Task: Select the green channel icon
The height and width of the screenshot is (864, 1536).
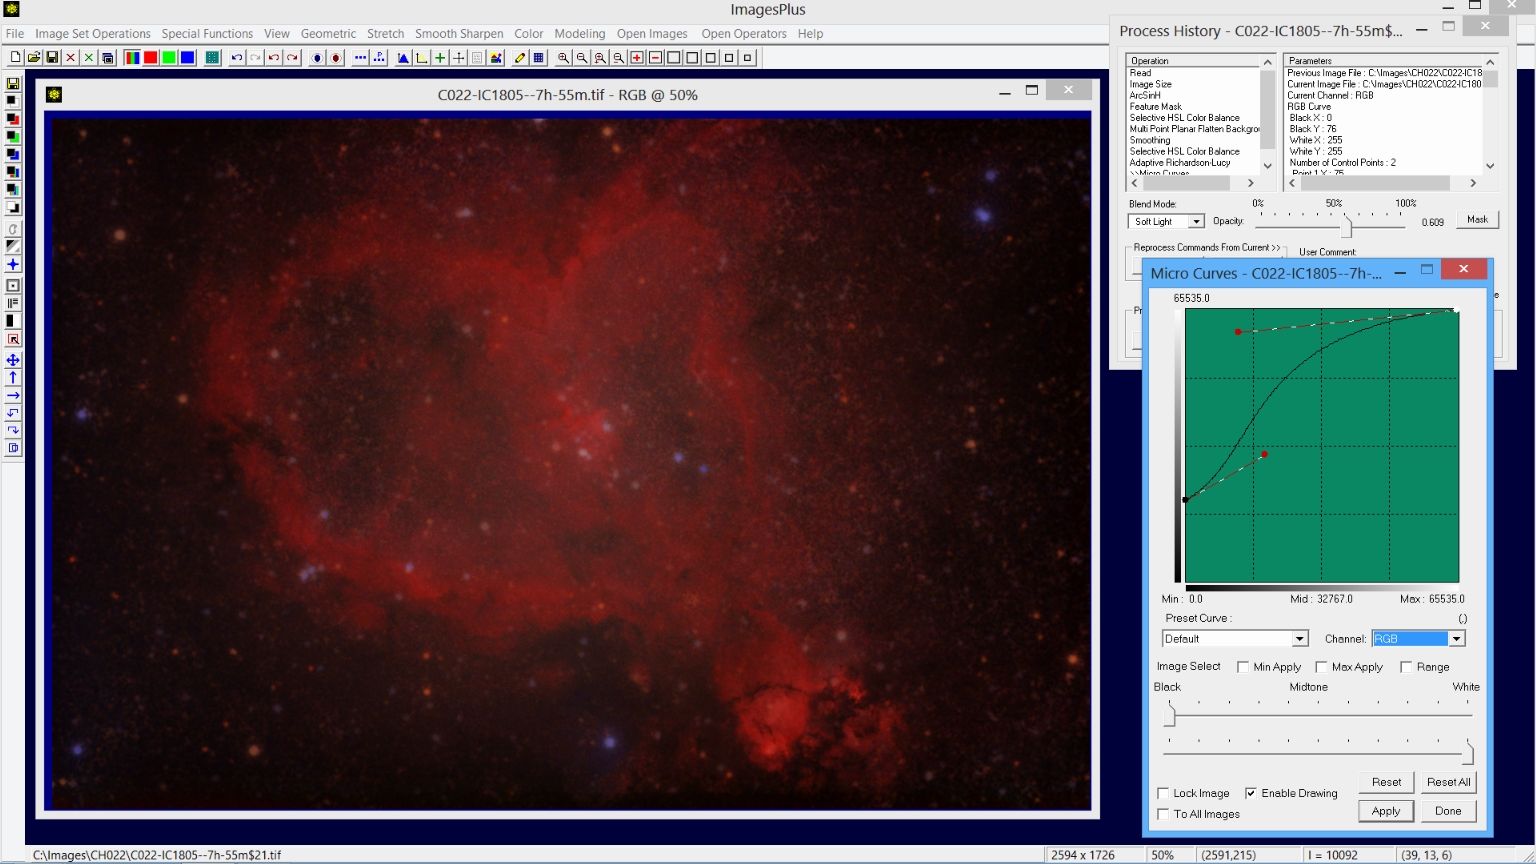Action: point(169,58)
